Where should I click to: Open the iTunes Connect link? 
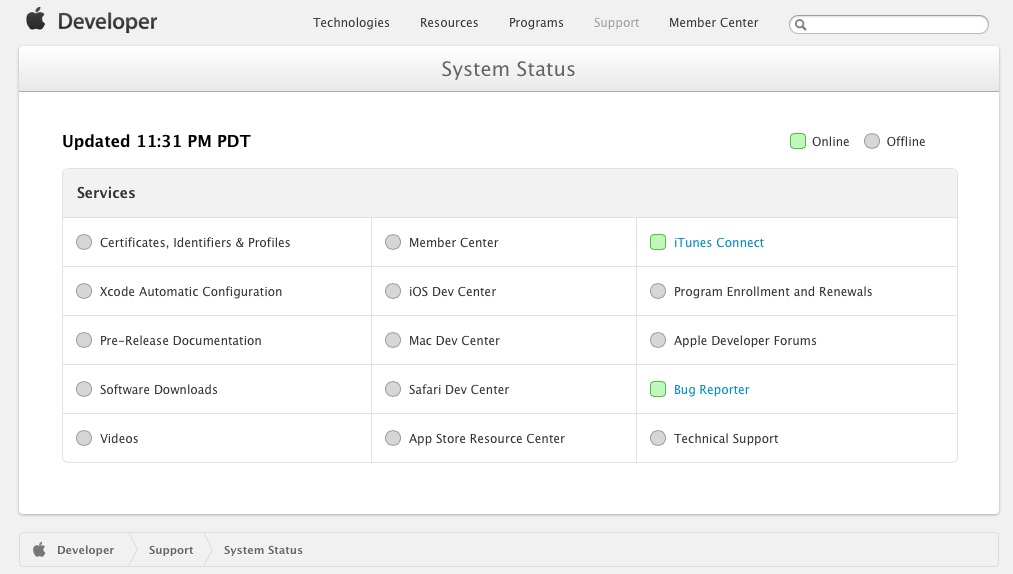pos(719,242)
